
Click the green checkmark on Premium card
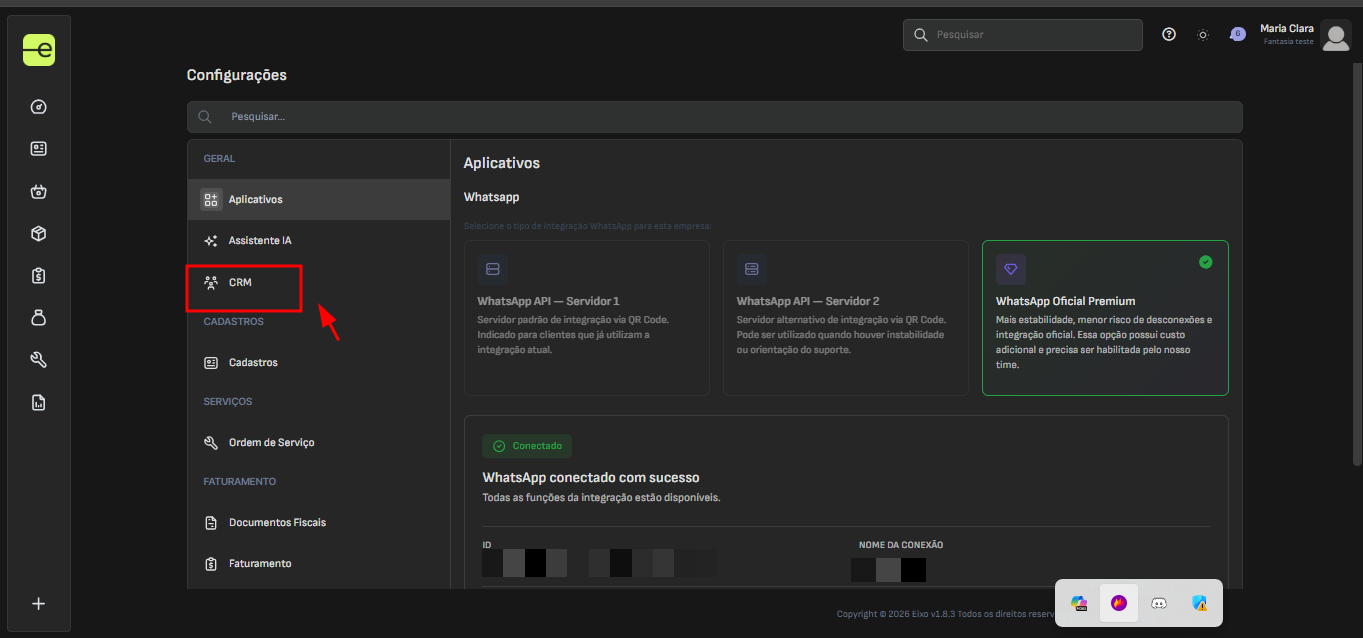click(x=1206, y=262)
